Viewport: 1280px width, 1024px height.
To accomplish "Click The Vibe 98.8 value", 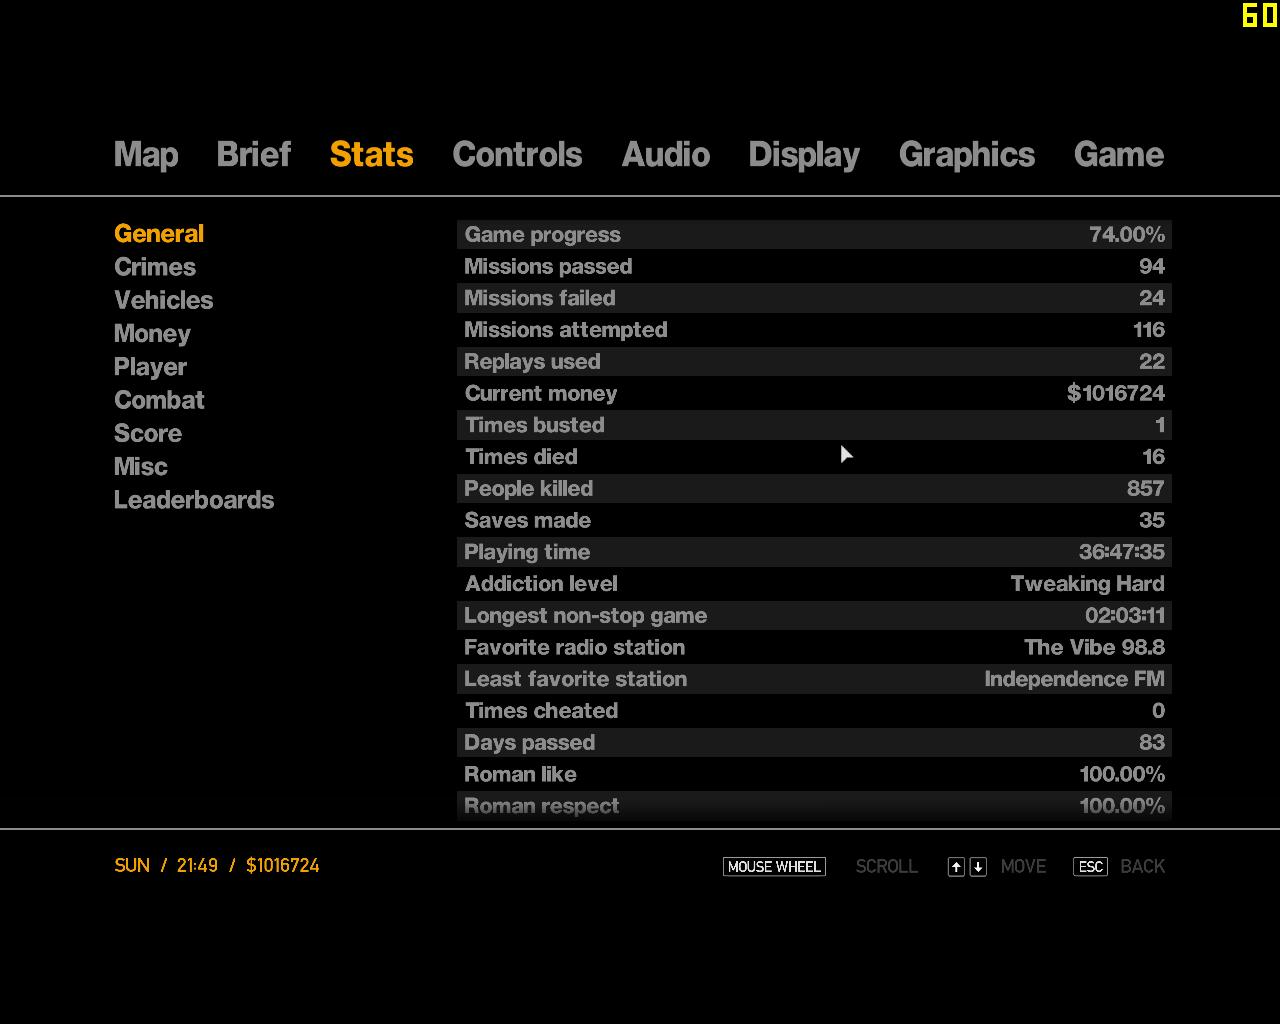I will 1094,647.
